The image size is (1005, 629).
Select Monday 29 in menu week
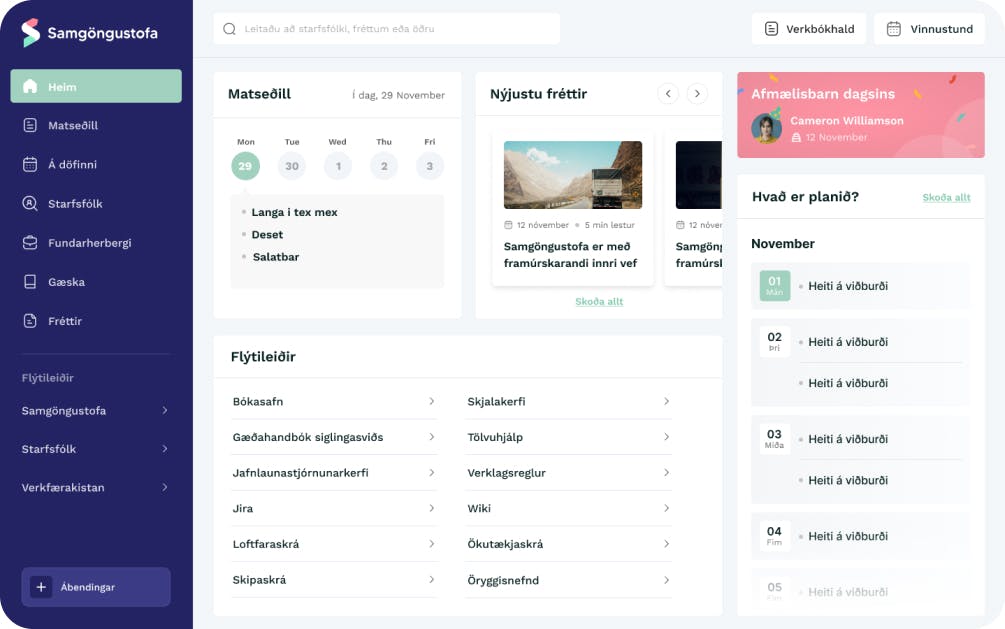coord(245,166)
